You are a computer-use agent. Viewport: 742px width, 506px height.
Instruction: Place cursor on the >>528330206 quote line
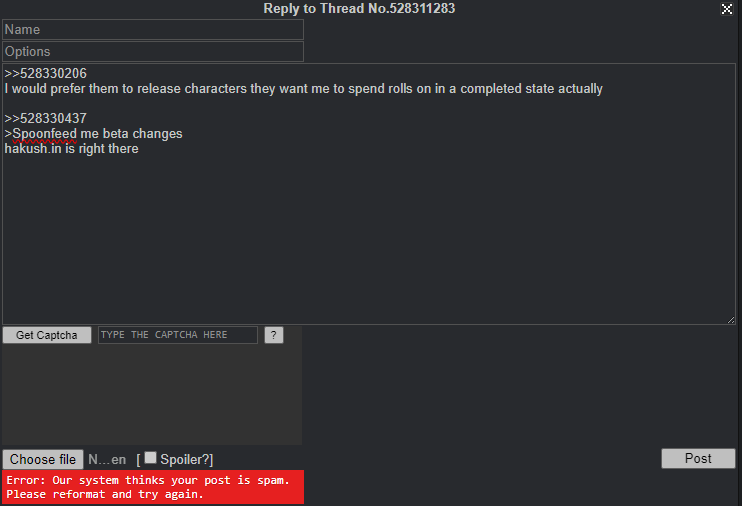pyautogui.click(x=45, y=73)
